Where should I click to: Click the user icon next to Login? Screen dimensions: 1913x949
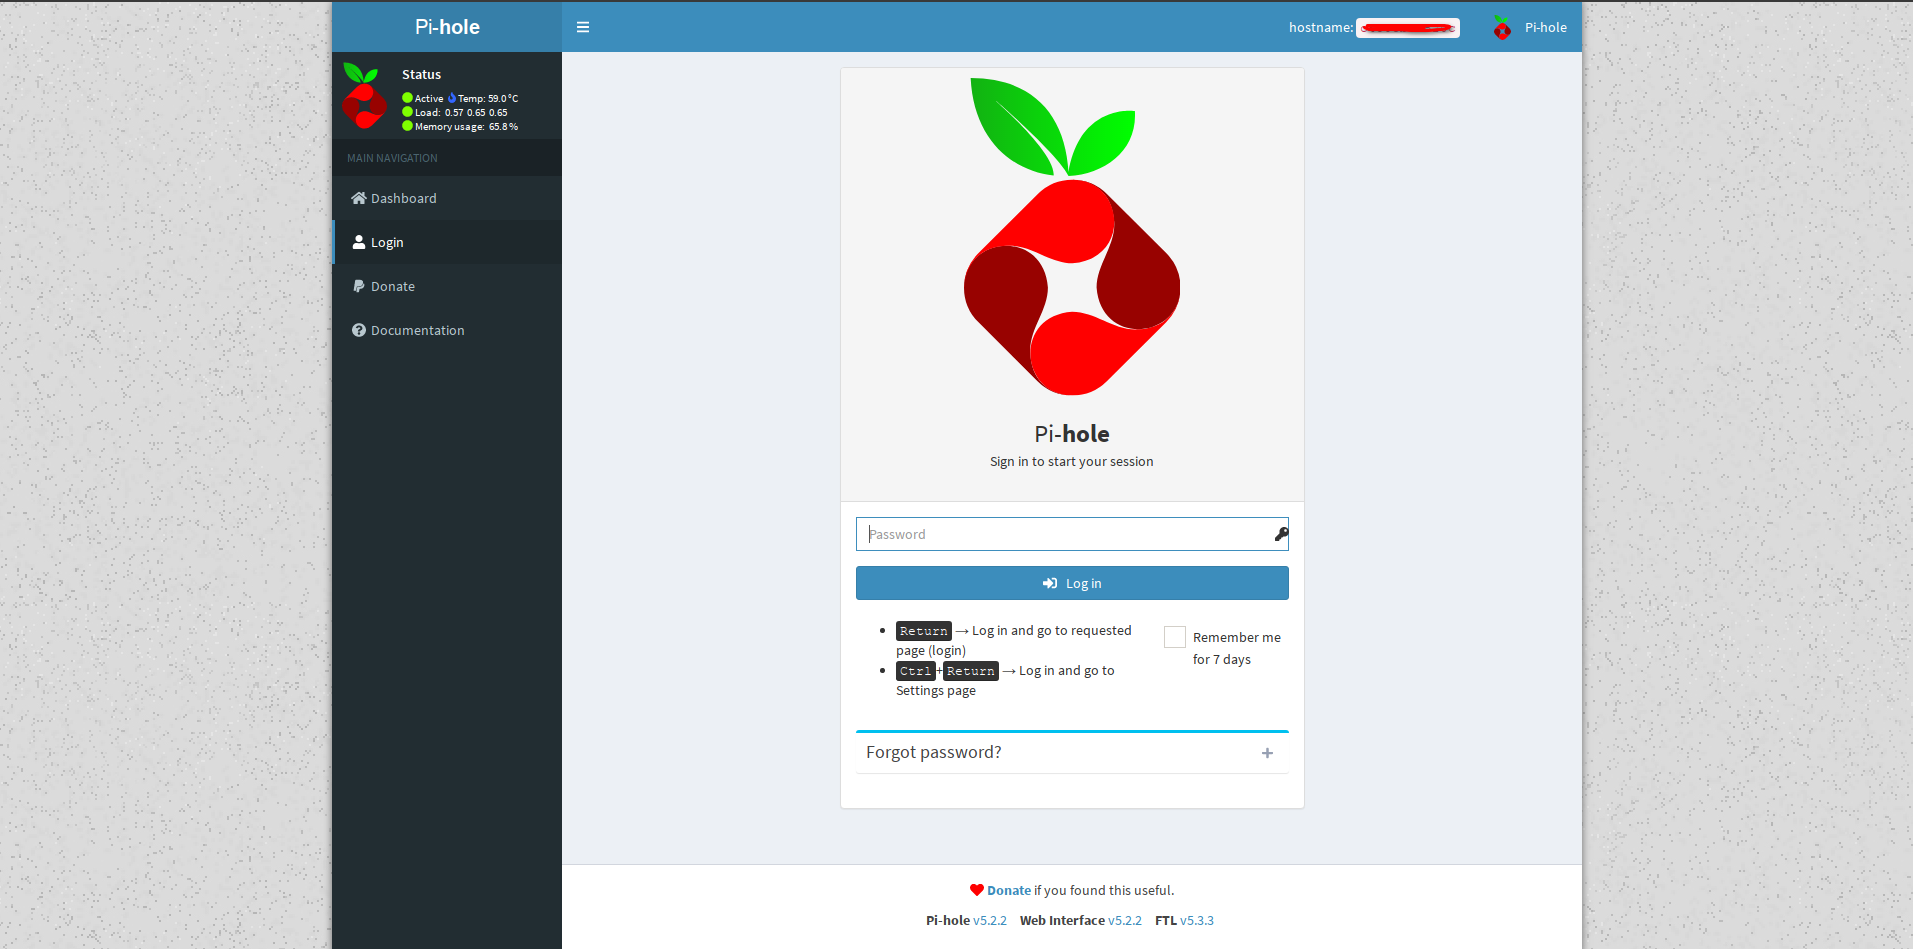coord(358,242)
